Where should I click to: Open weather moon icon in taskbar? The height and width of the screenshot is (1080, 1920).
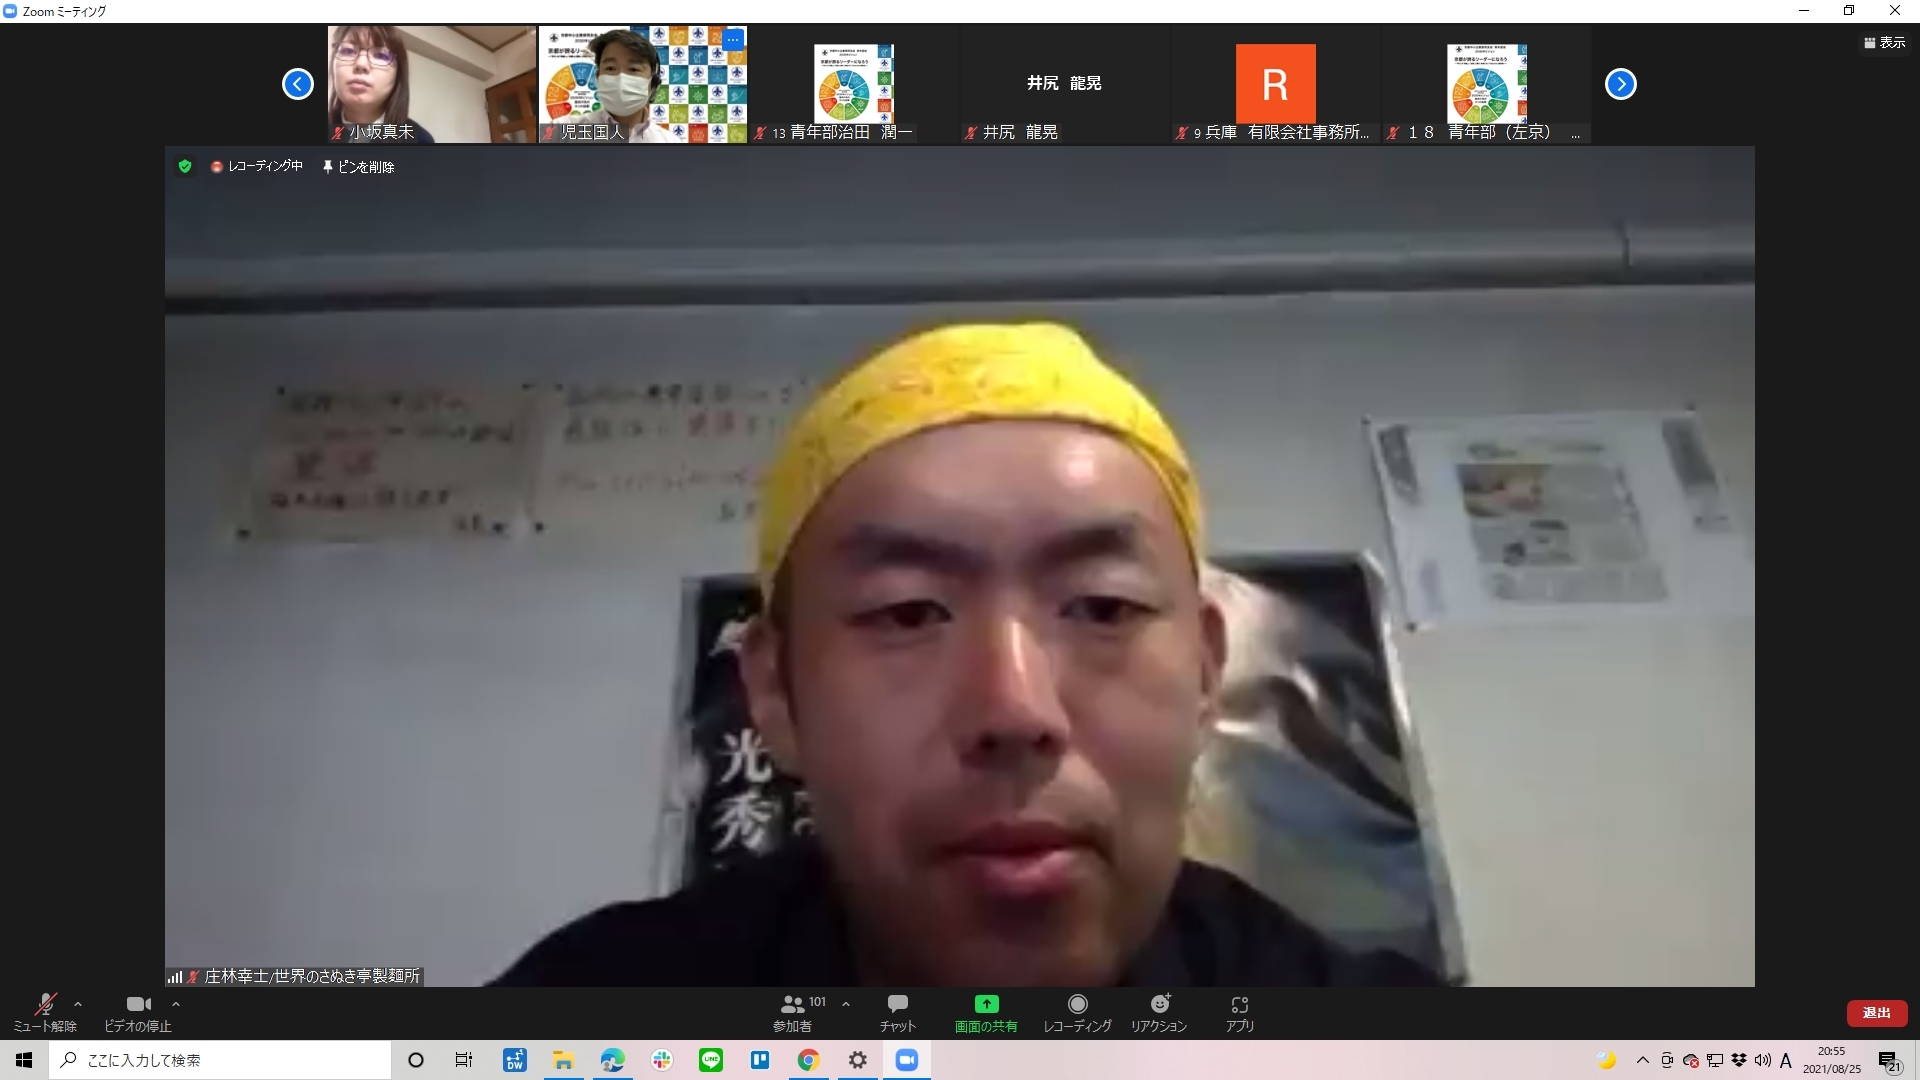[x=1606, y=1060]
